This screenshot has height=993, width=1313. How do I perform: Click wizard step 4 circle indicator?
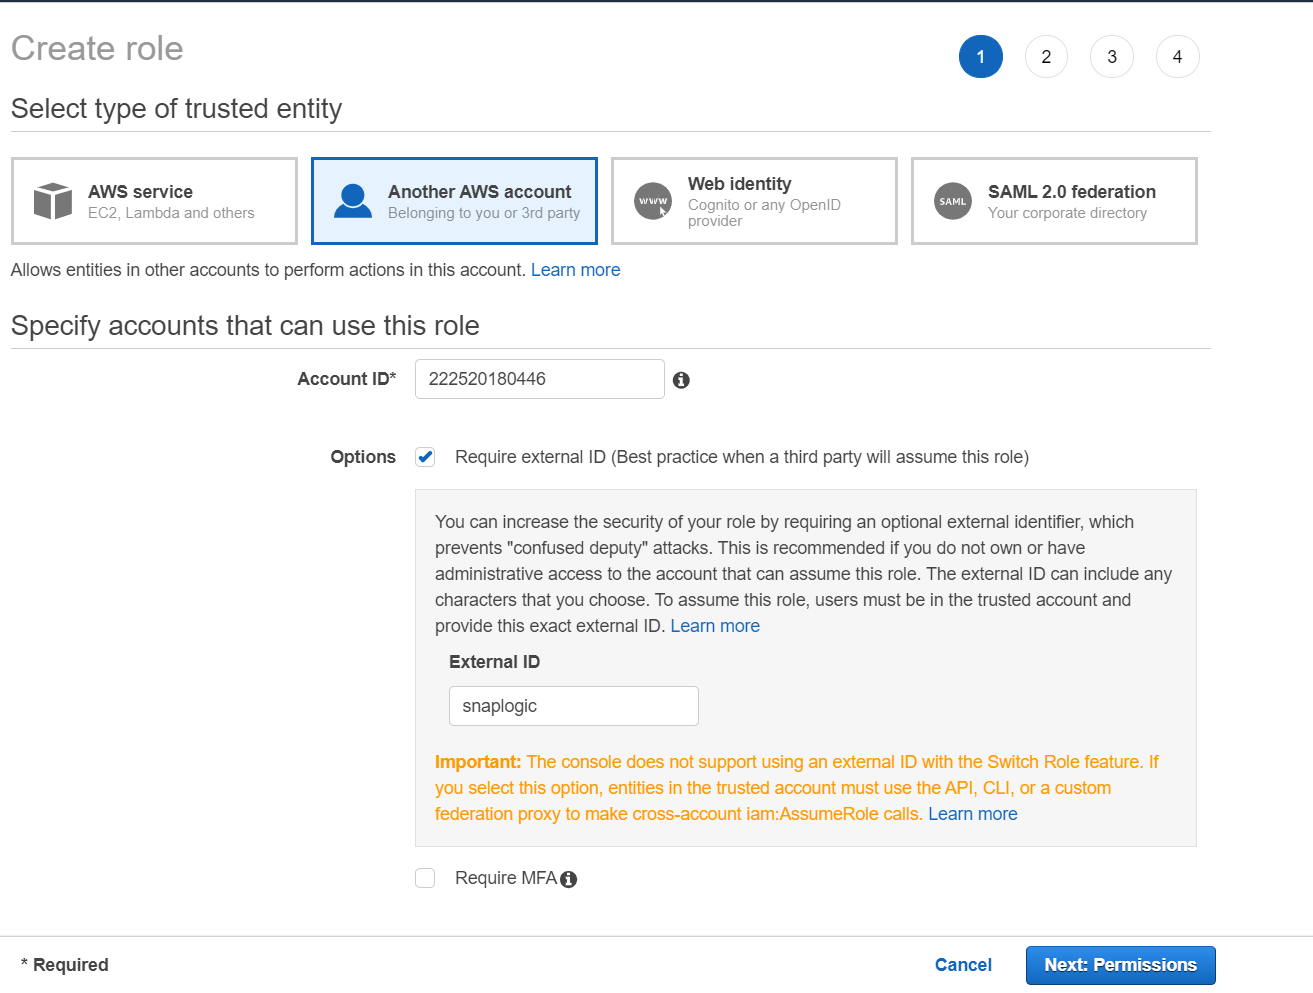(x=1177, y=57)
